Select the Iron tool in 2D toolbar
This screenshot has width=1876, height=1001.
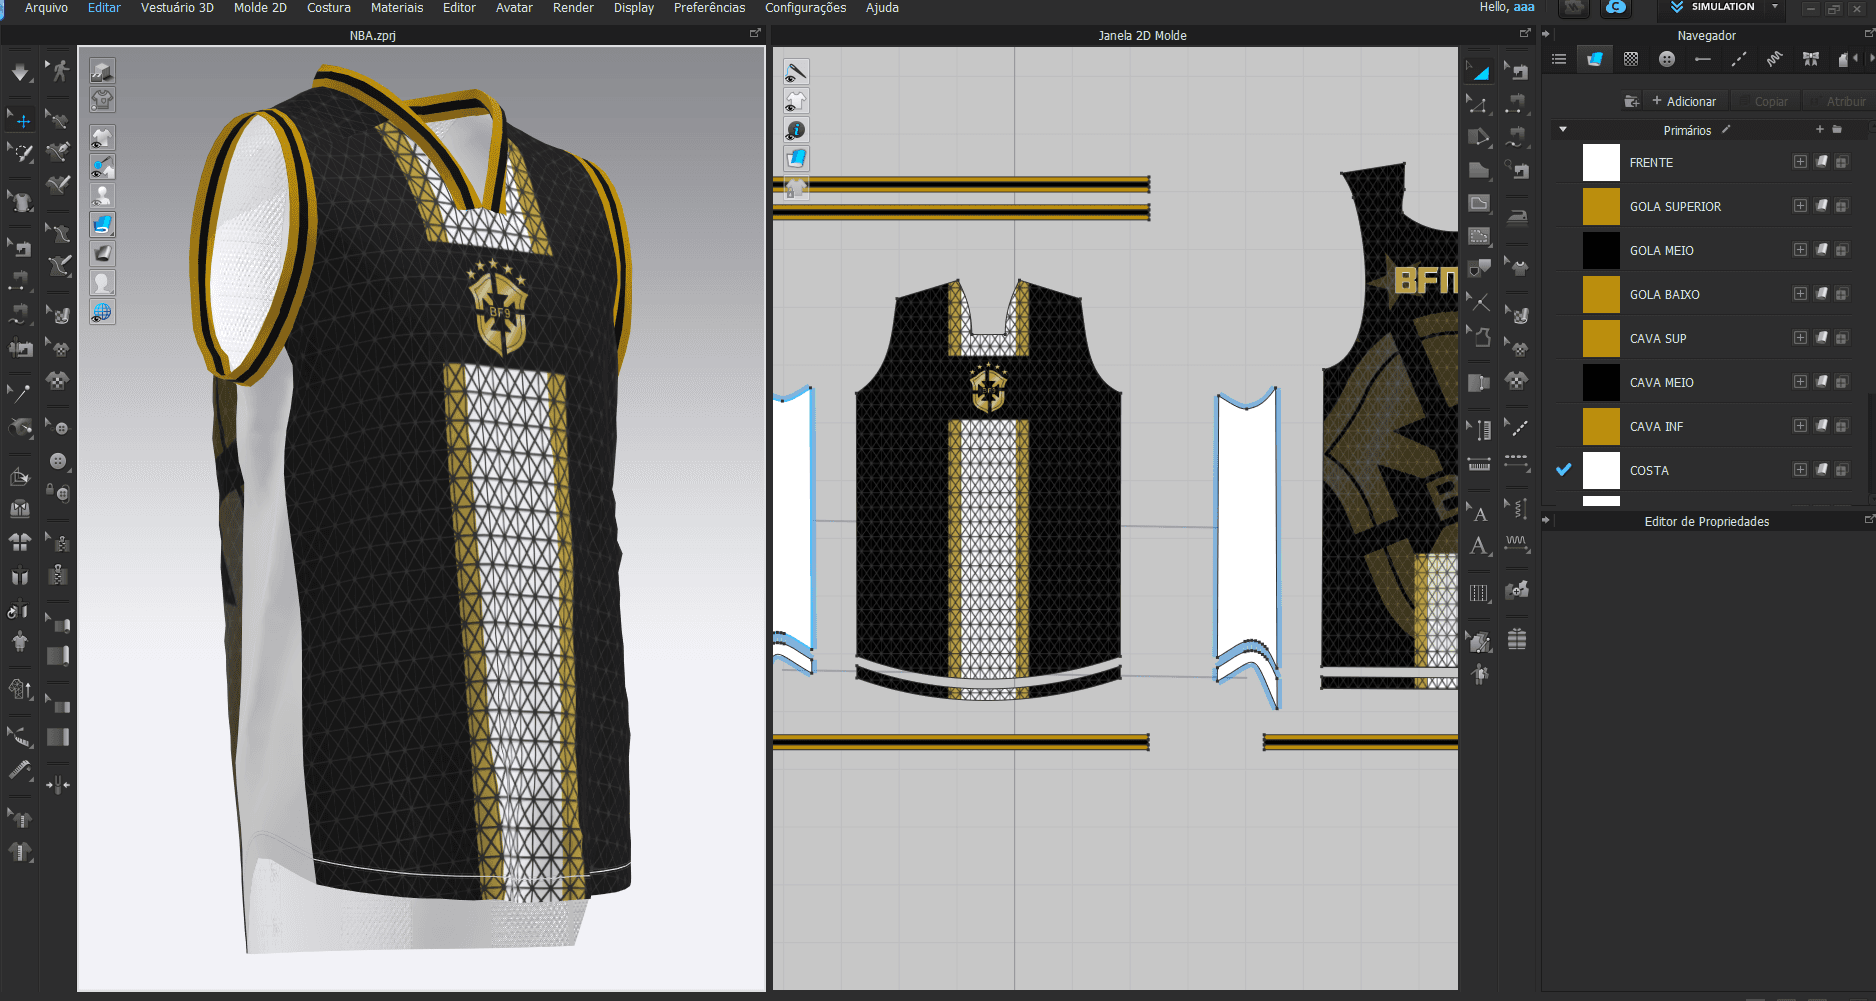[x=1517, y=216]
